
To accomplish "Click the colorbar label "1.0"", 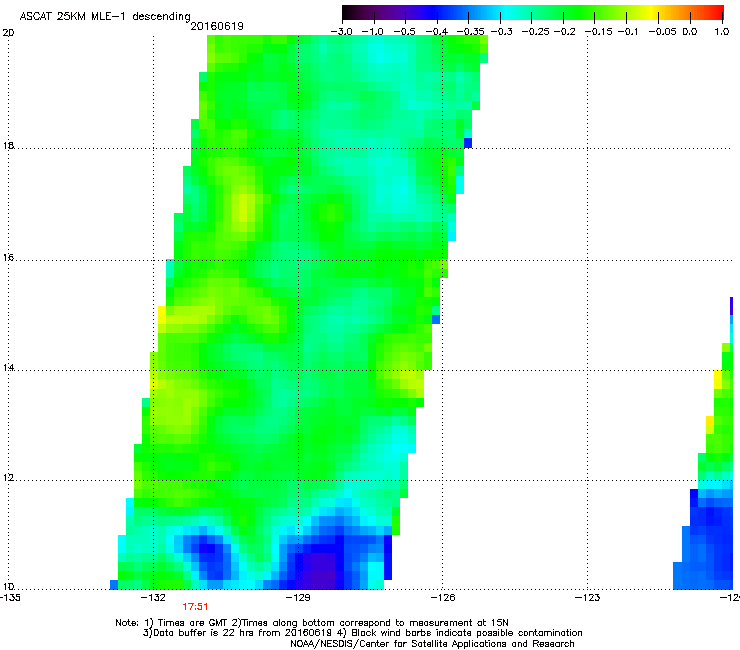I will point(722,32).
